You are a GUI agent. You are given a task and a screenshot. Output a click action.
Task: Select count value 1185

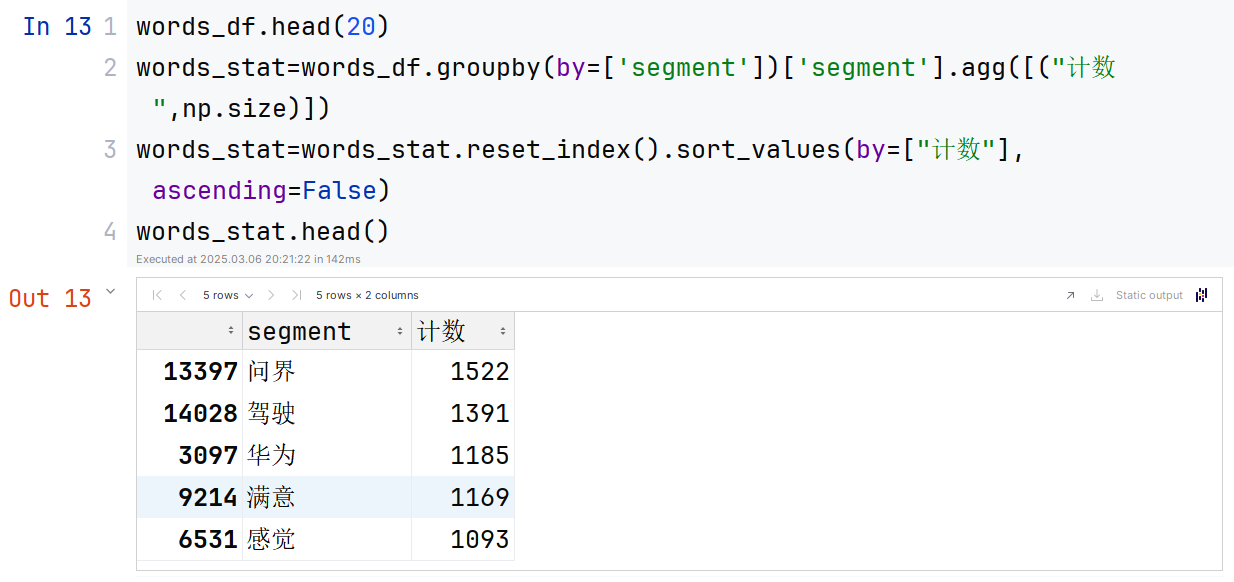[x=463, y=455]
